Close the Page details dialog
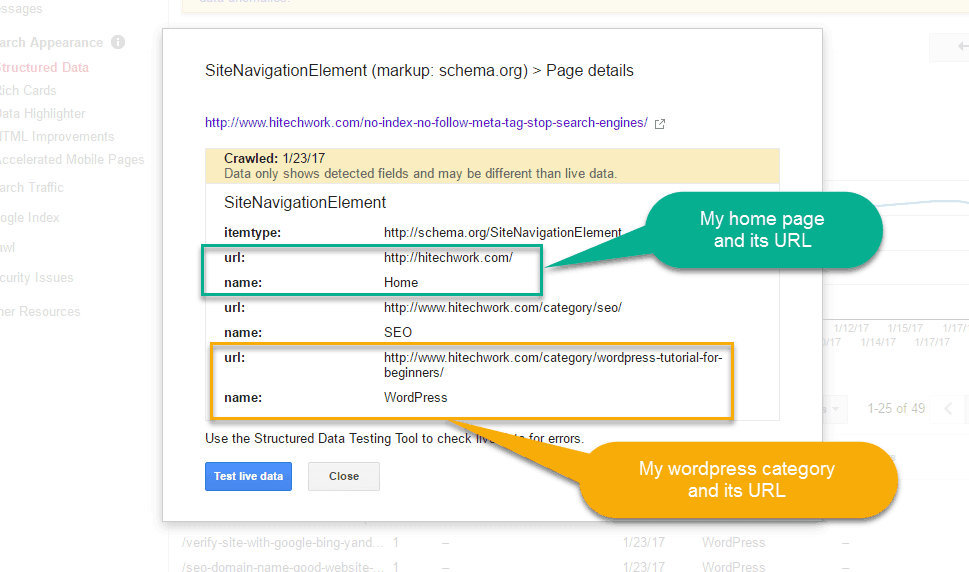Viewport: 969px width, 572px height. point(344,476)
